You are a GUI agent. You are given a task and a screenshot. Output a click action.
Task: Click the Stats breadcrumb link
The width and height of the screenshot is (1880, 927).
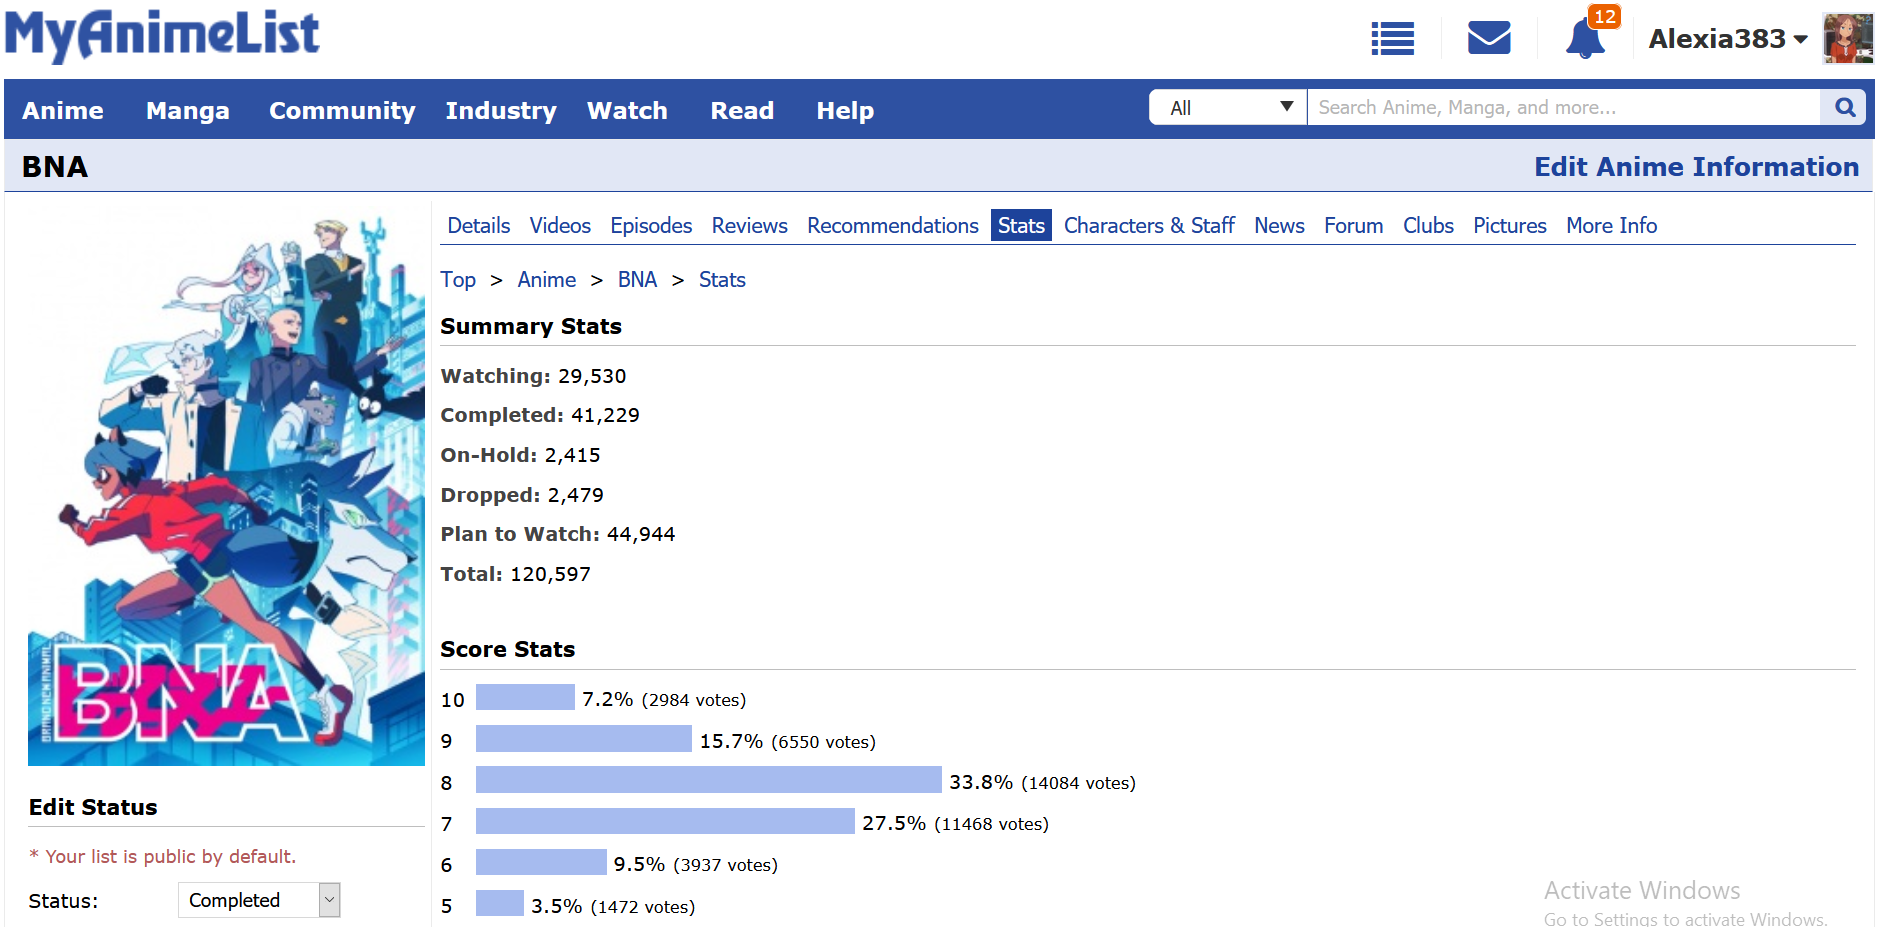pyautogui.click(x=722, y=280)
